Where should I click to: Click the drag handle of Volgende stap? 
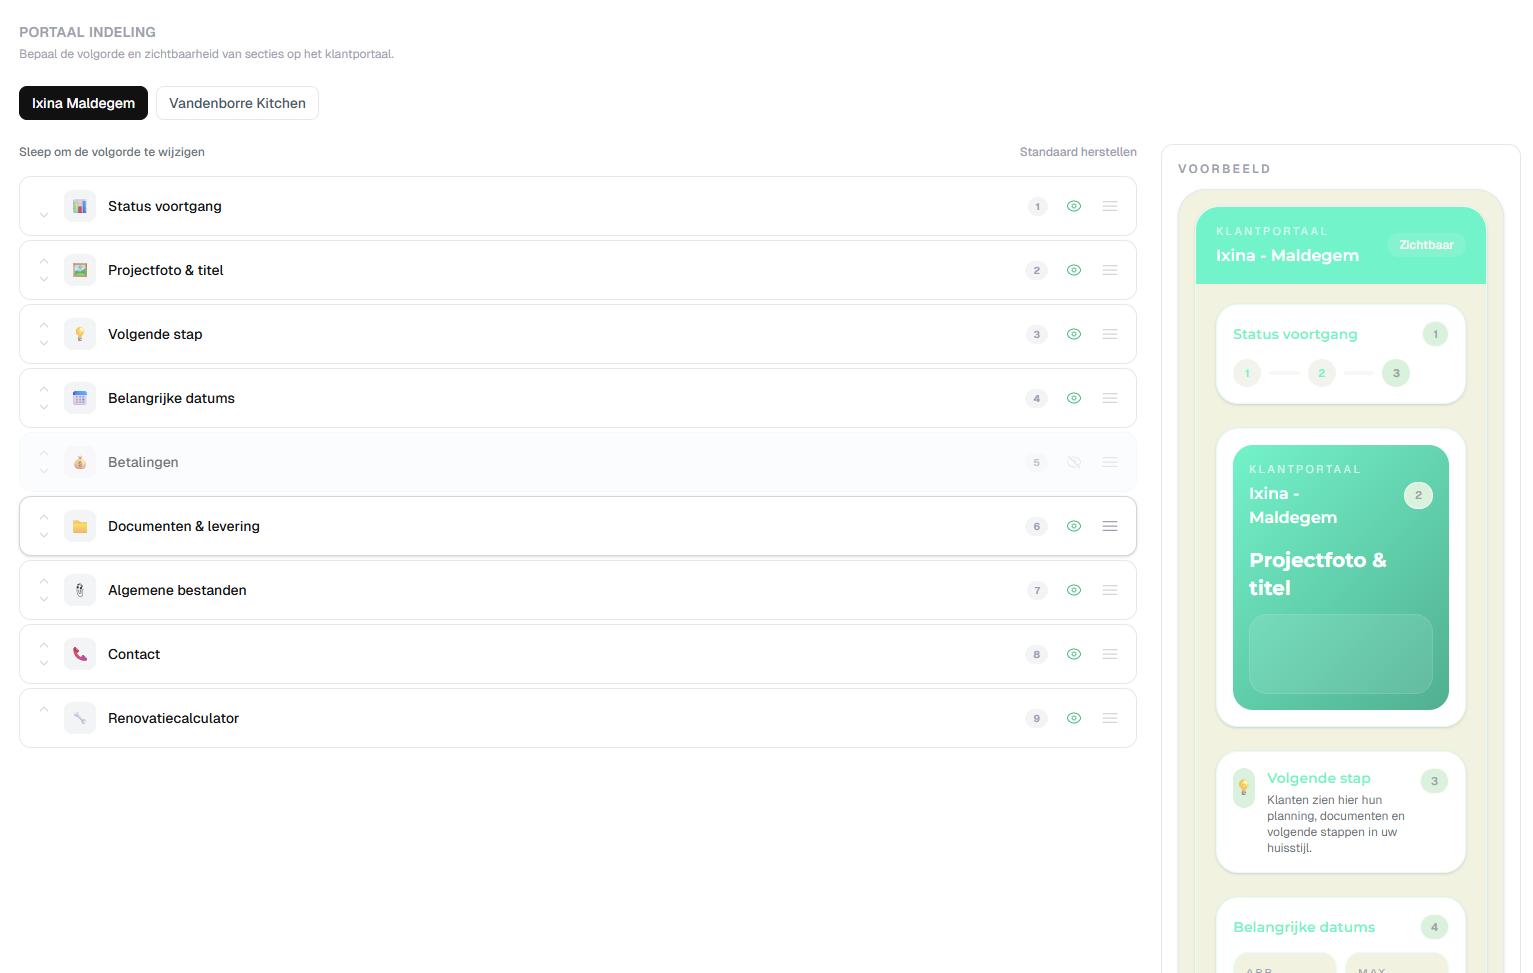(x=1110, y=334)
